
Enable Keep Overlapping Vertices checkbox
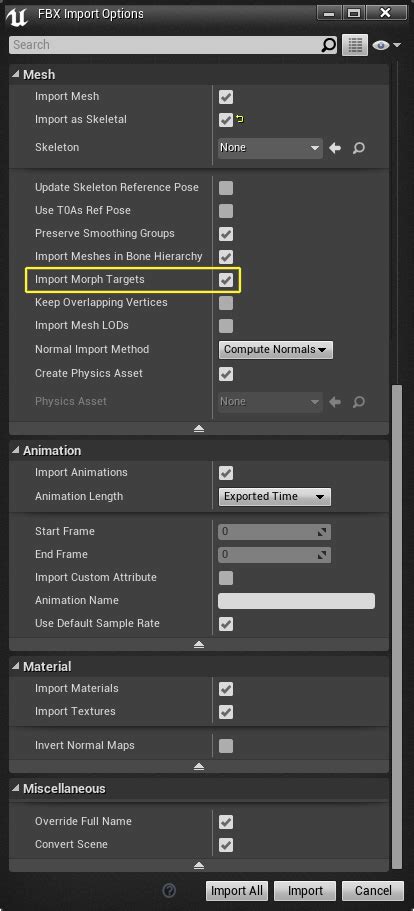[226, 303]
